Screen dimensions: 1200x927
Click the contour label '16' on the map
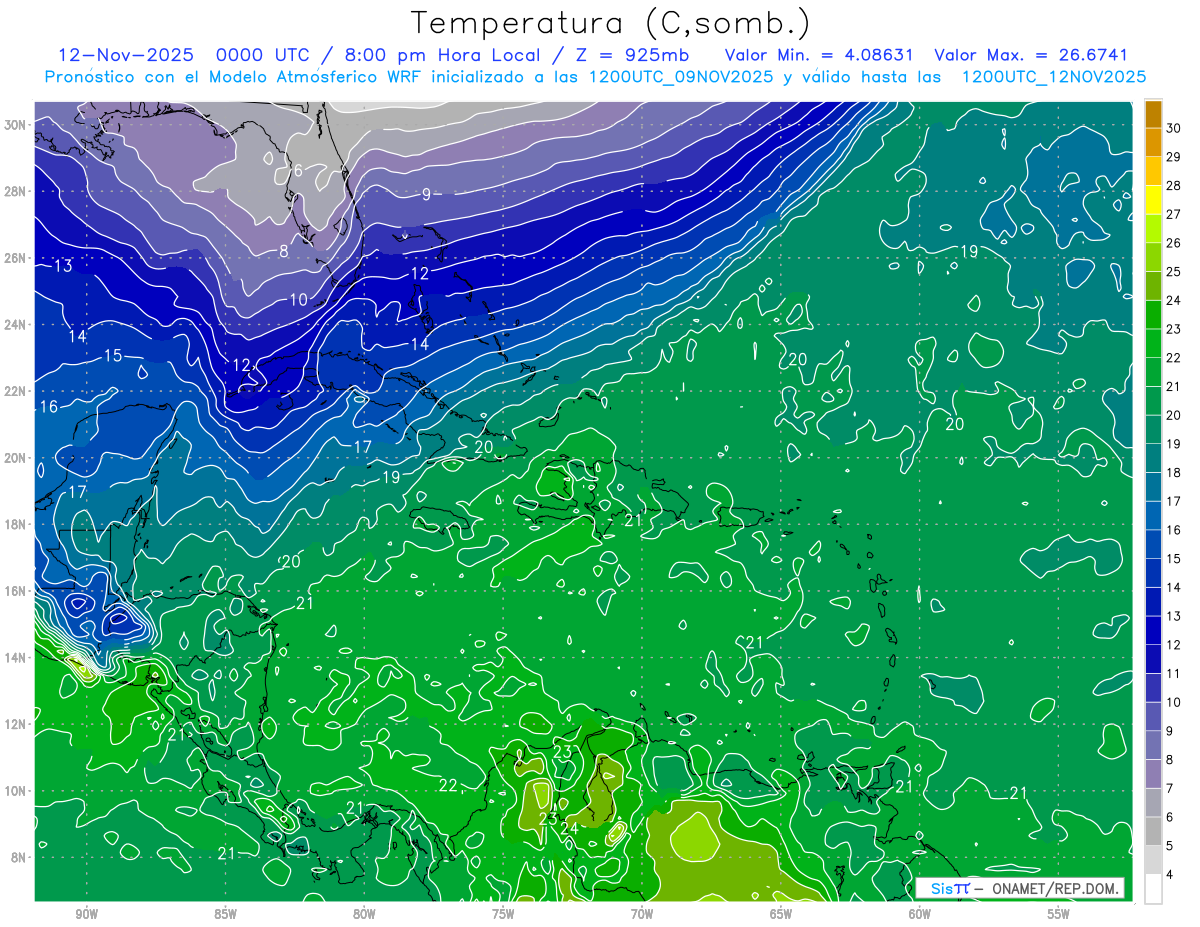(48, 407)
